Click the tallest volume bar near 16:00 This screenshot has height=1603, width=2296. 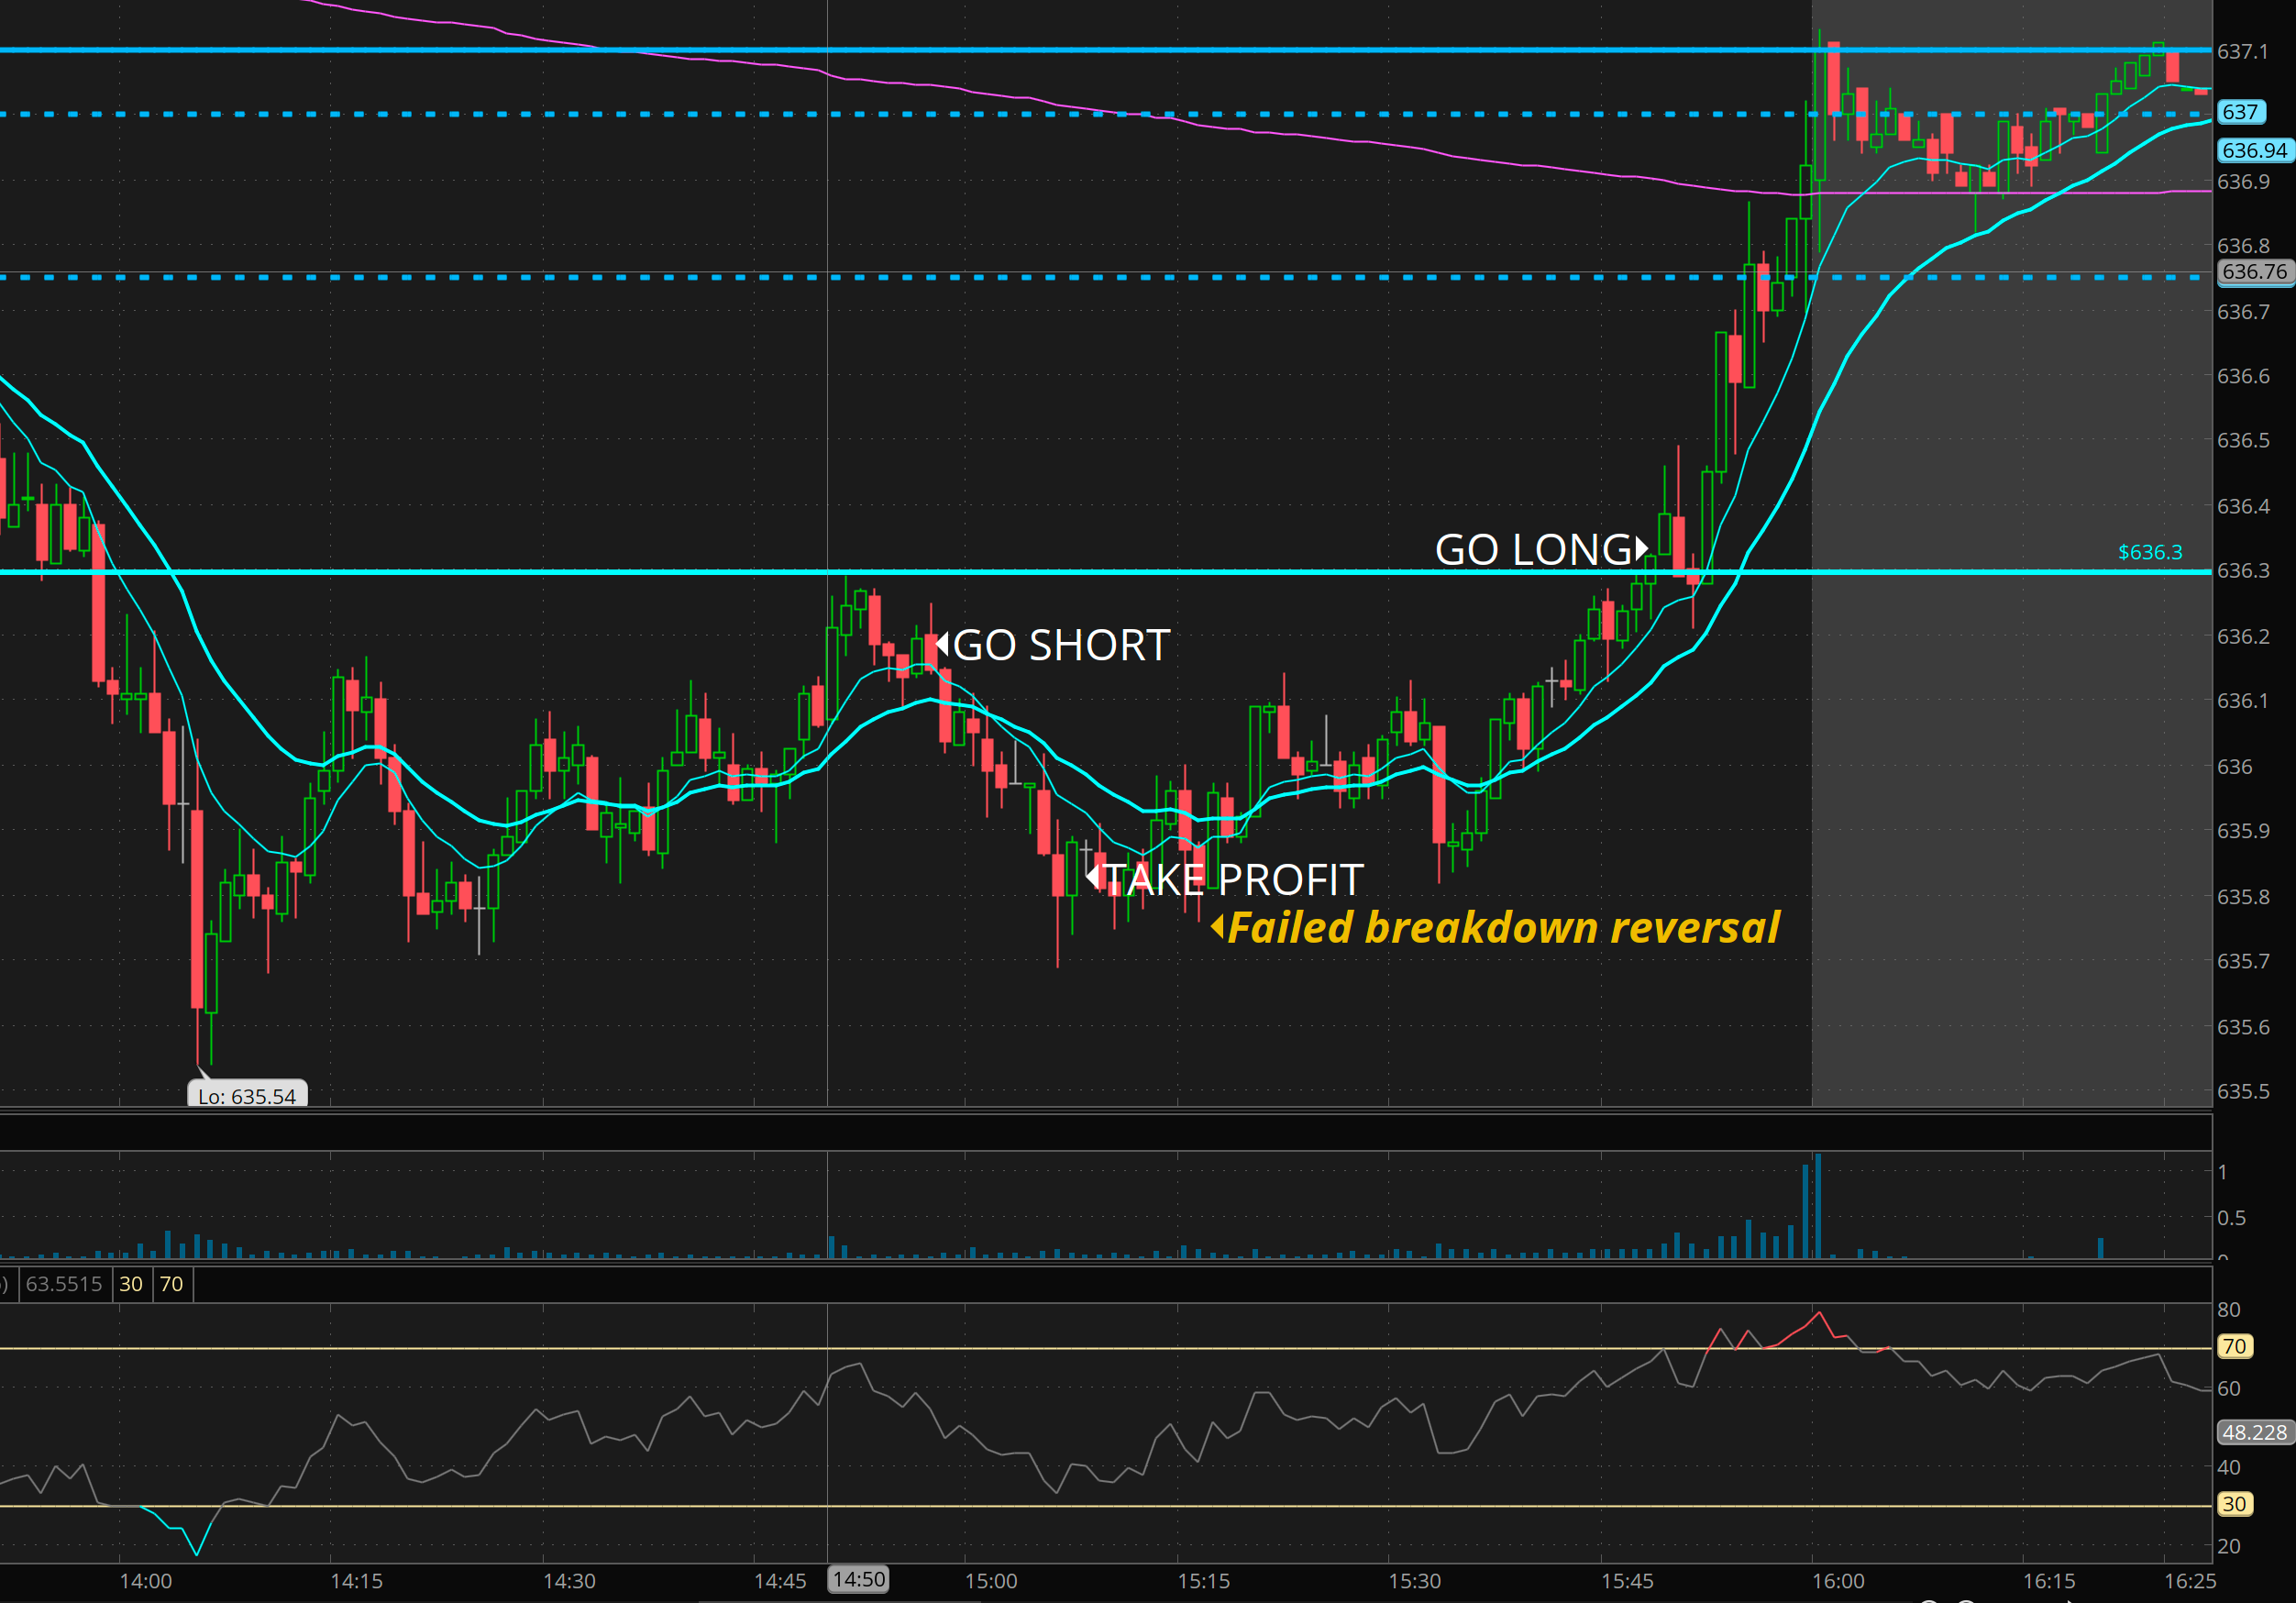1818,1205
